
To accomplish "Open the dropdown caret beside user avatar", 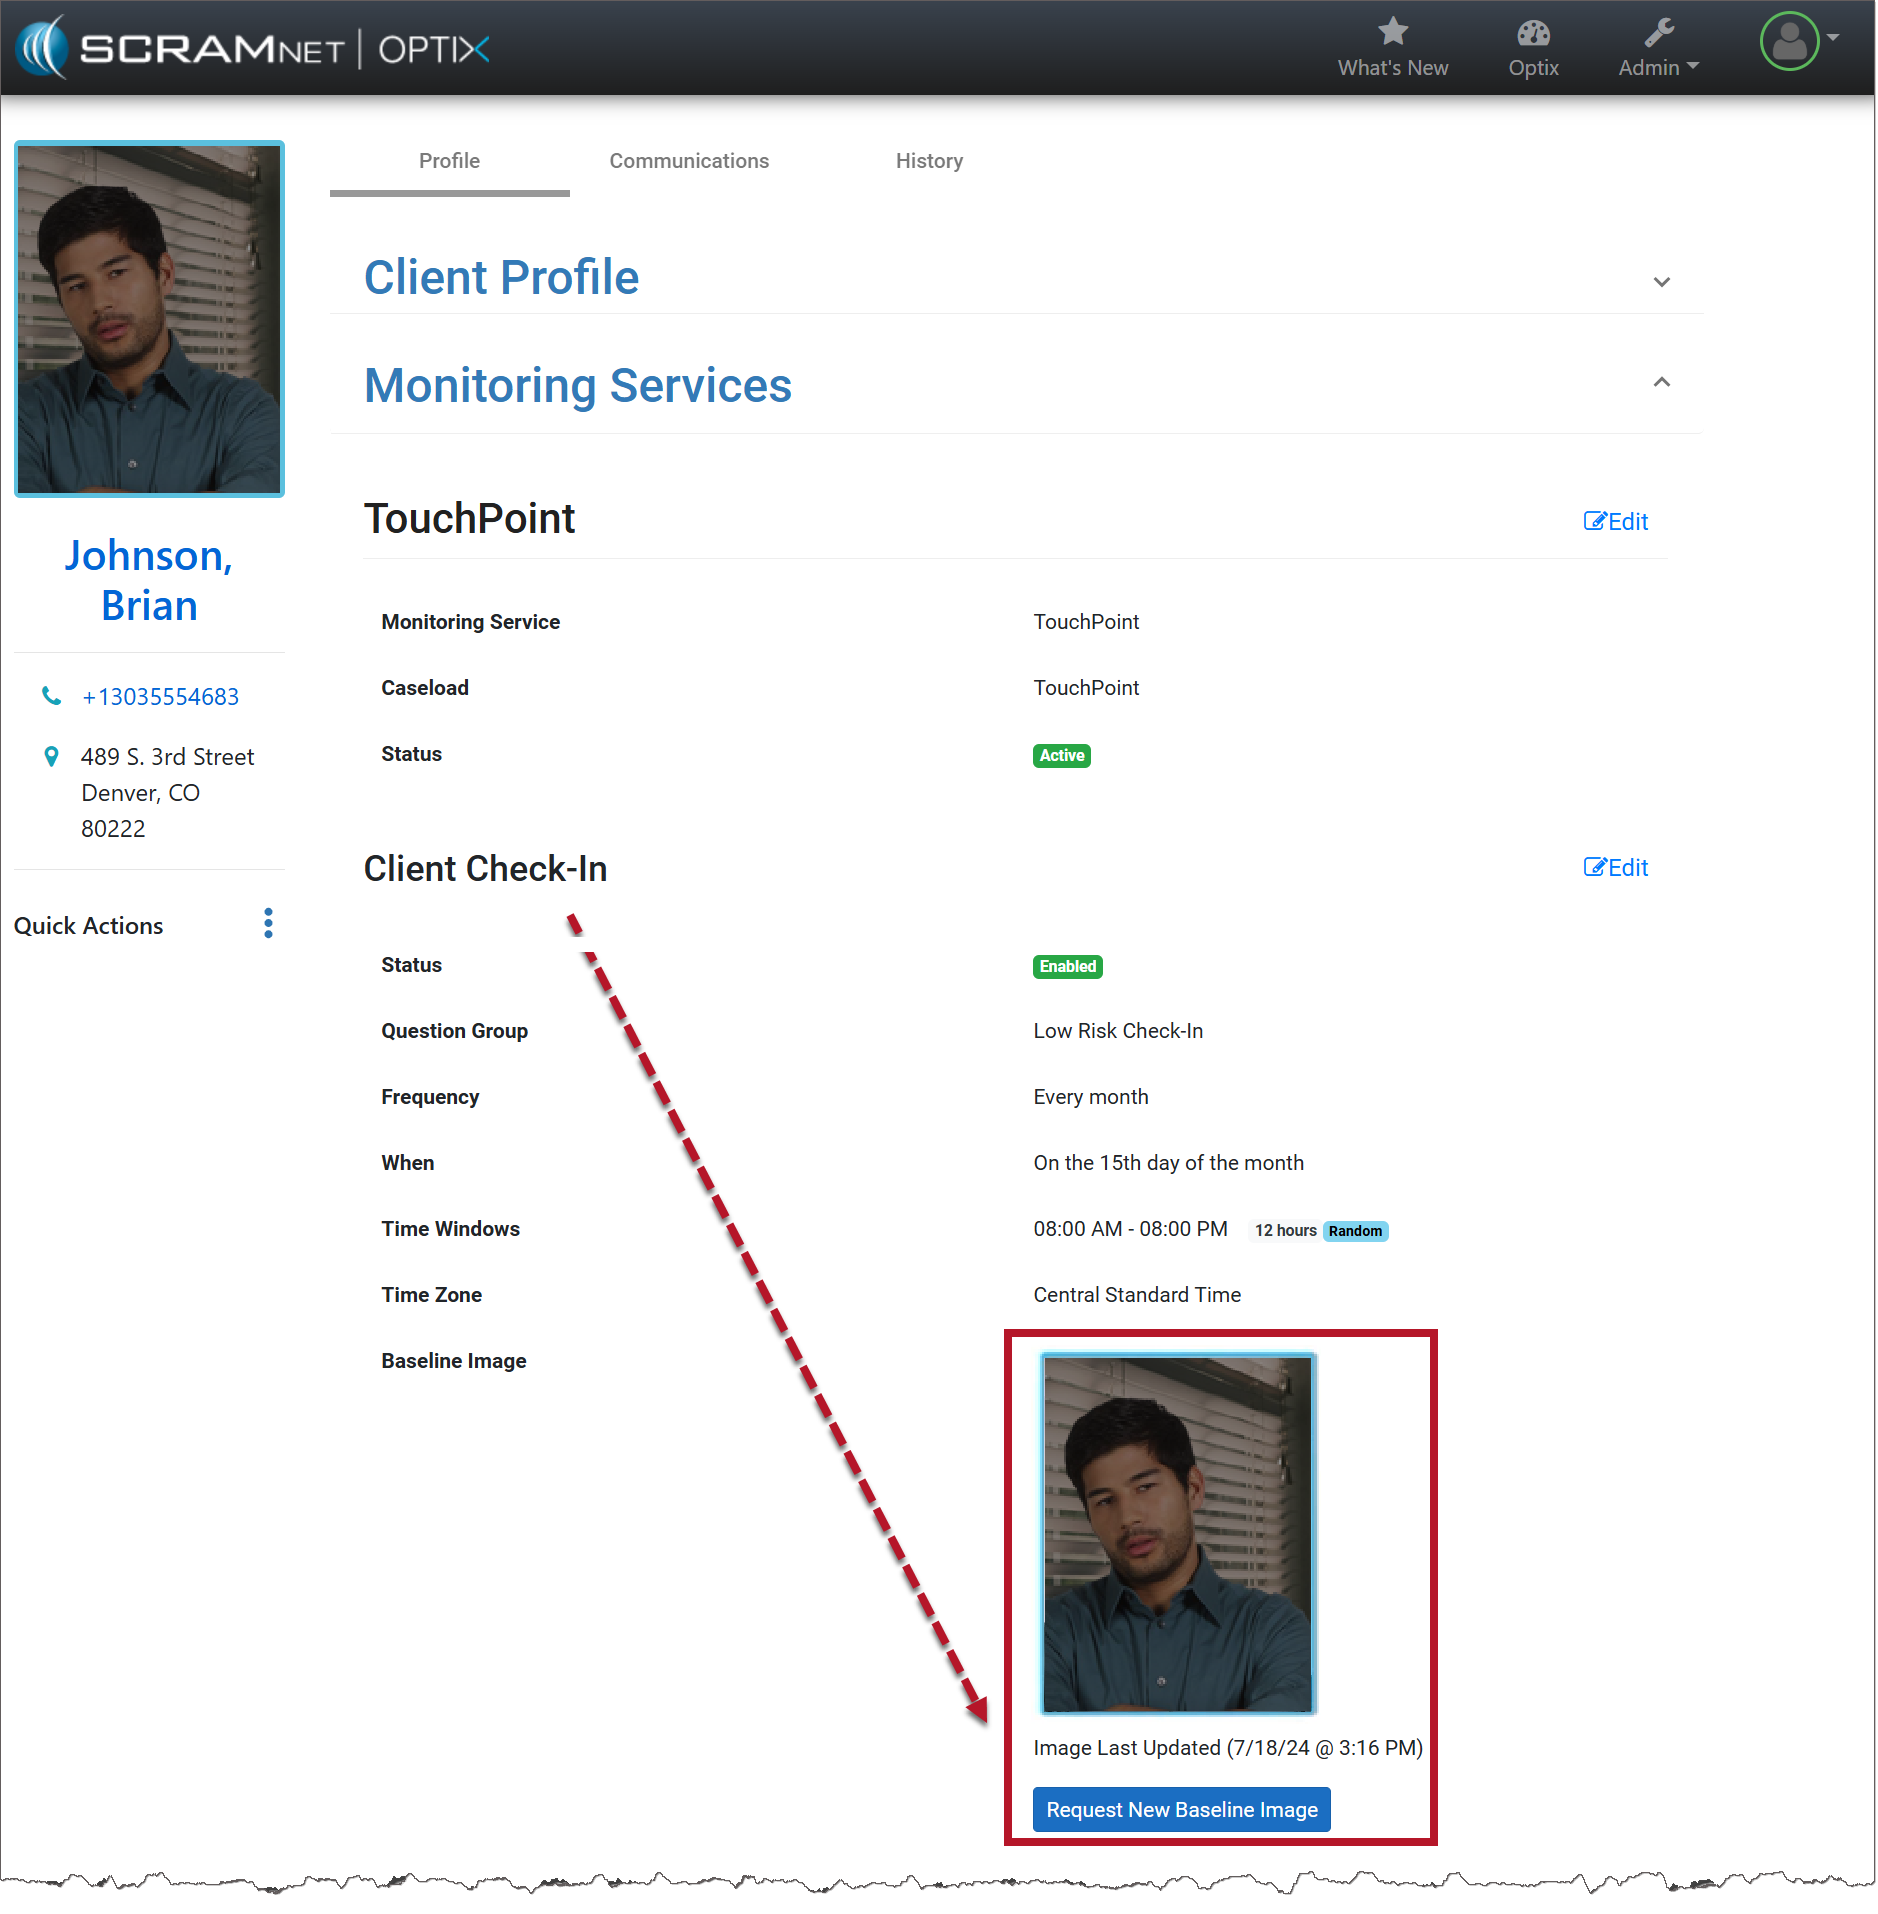I will 1833,37.
